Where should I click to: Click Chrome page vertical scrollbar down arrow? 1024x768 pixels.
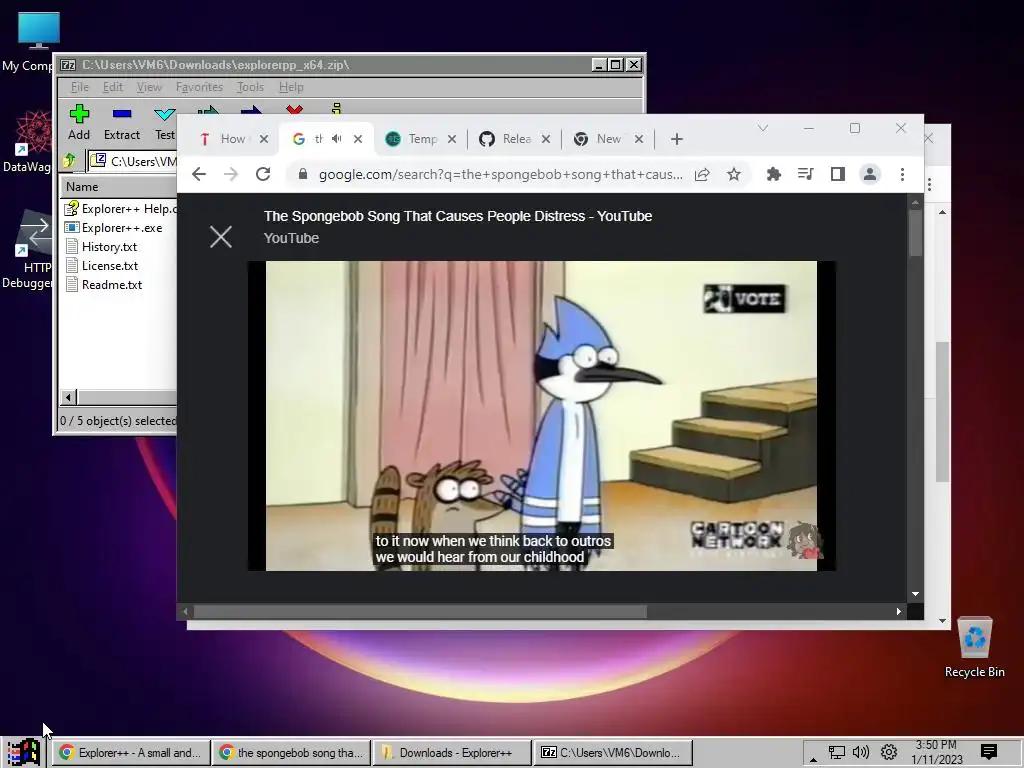click(915, 594)
